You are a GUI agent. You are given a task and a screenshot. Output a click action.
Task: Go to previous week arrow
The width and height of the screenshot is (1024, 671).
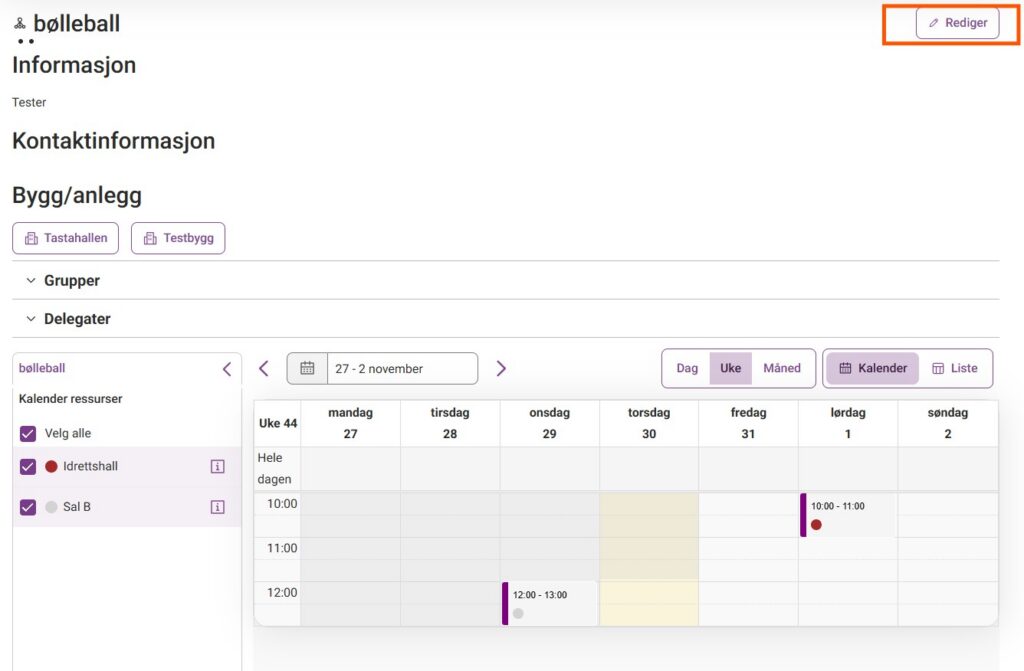tap(264, 368)
